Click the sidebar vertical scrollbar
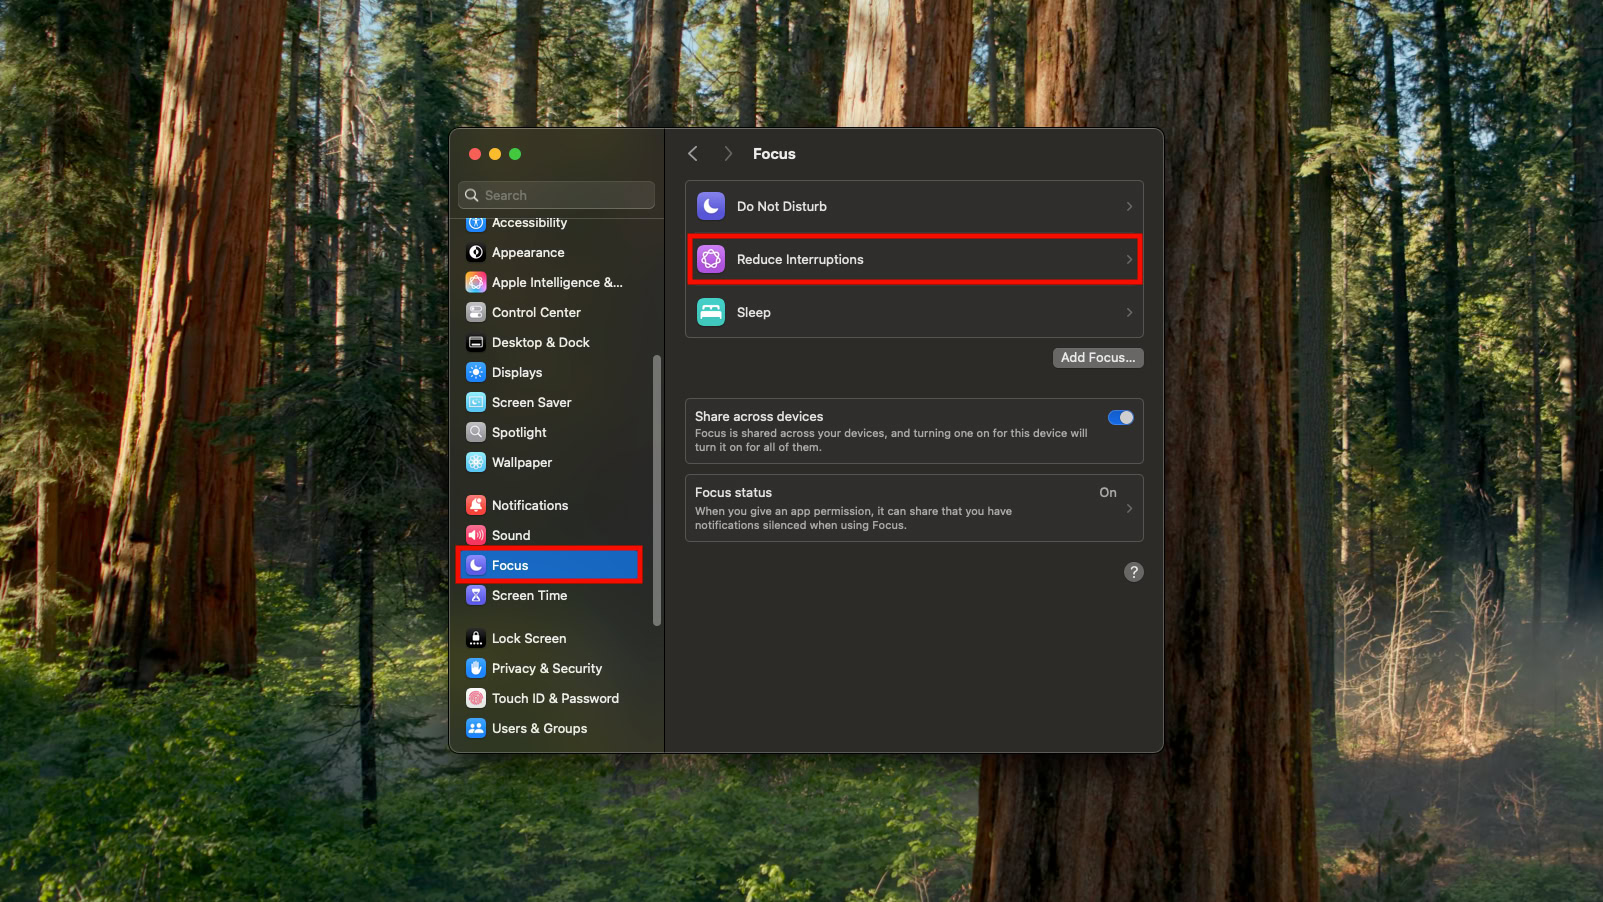The width and height of the screenshot is (1603, 902). (x=657, y=490)
